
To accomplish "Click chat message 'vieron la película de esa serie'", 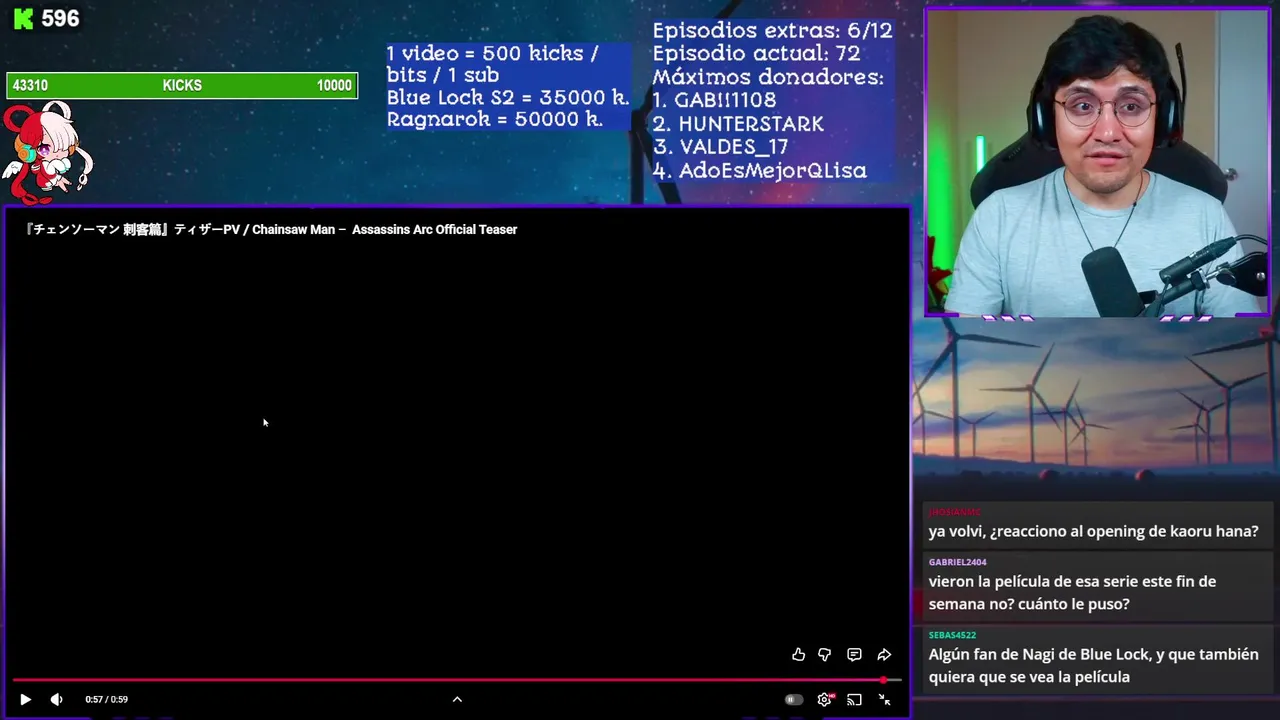I will pyautogui.click(x=1072, y=593).
